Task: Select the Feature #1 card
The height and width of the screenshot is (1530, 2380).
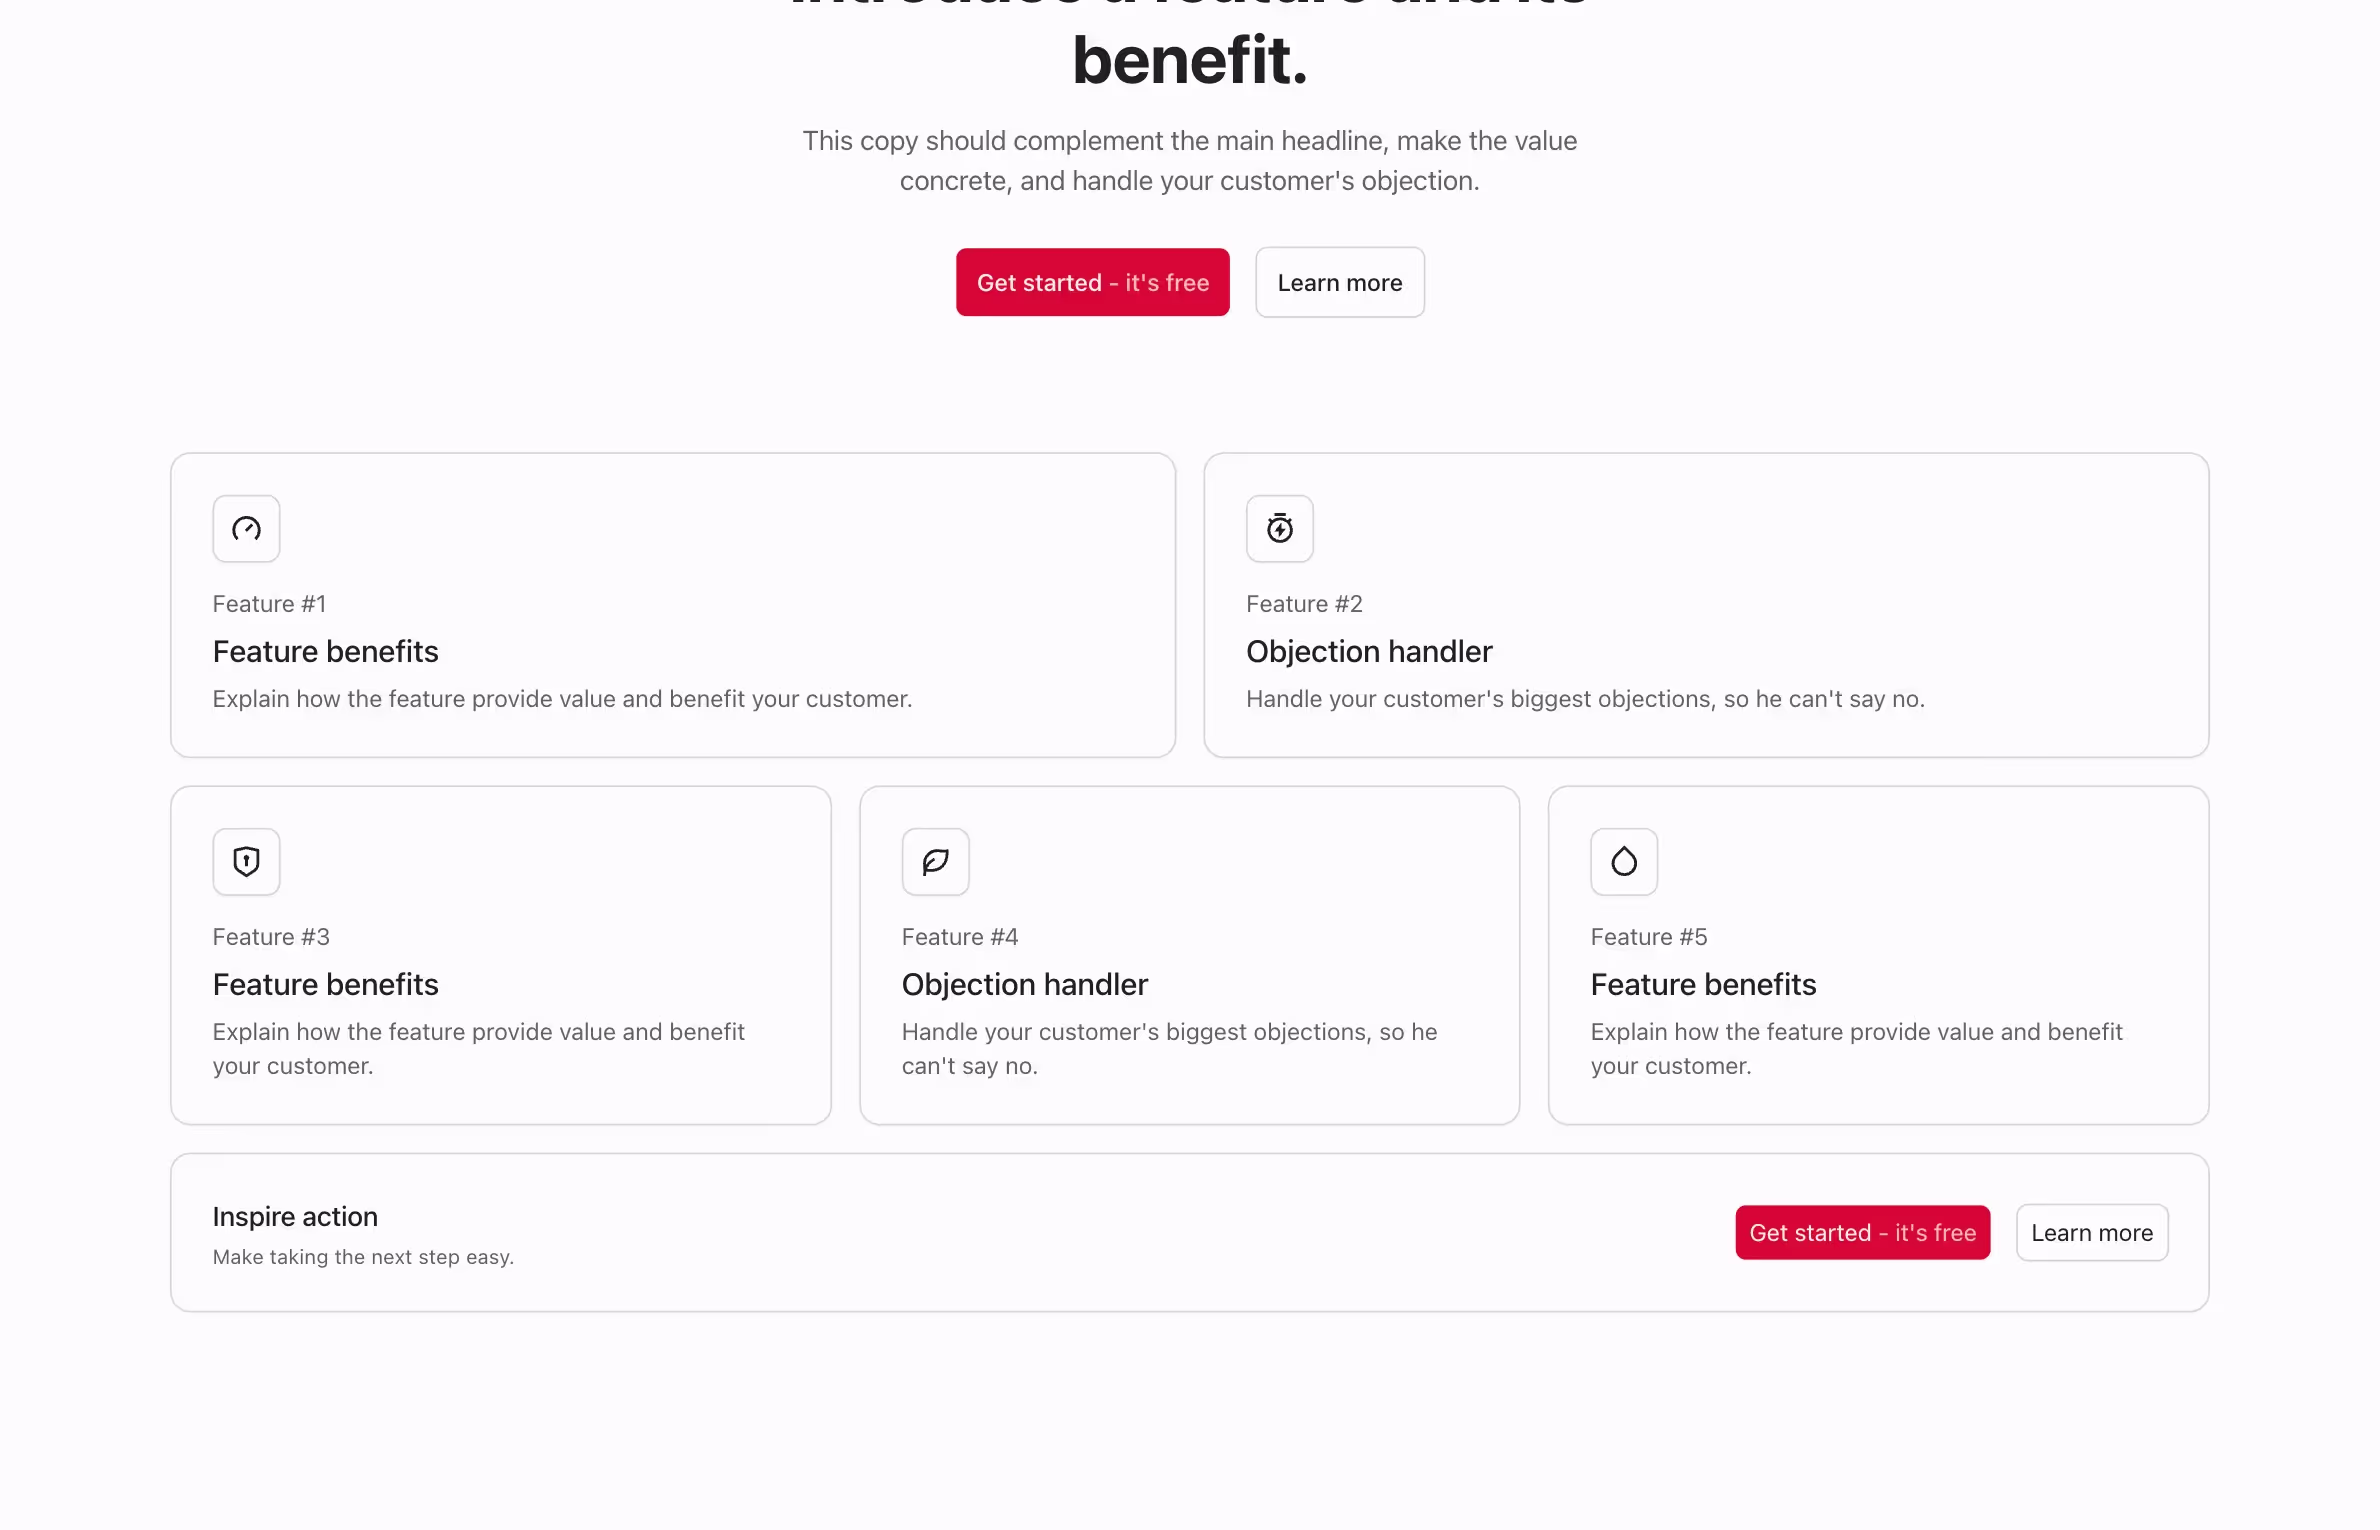Action: click(x=672, y=605)
